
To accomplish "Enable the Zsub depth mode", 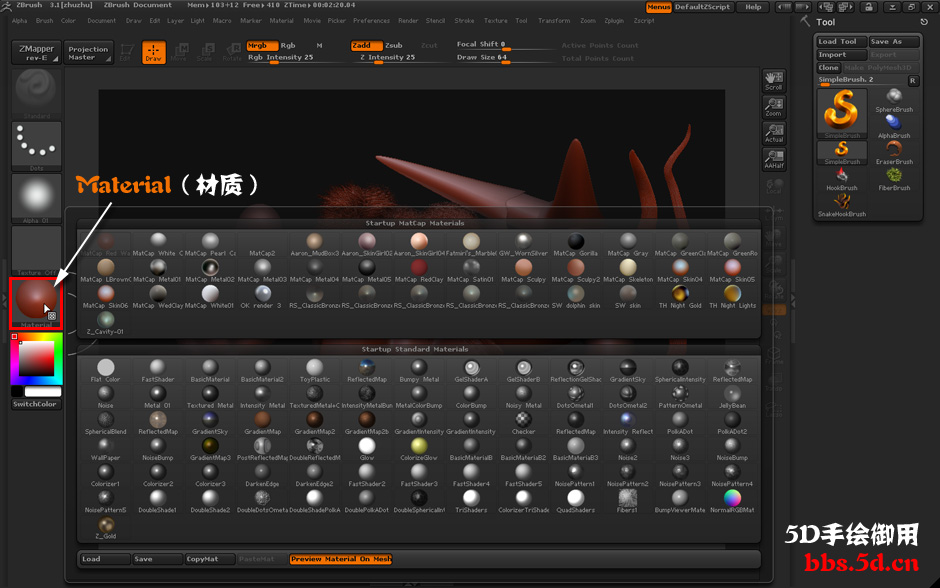I will pyautogui.click(x=394, y=46).
